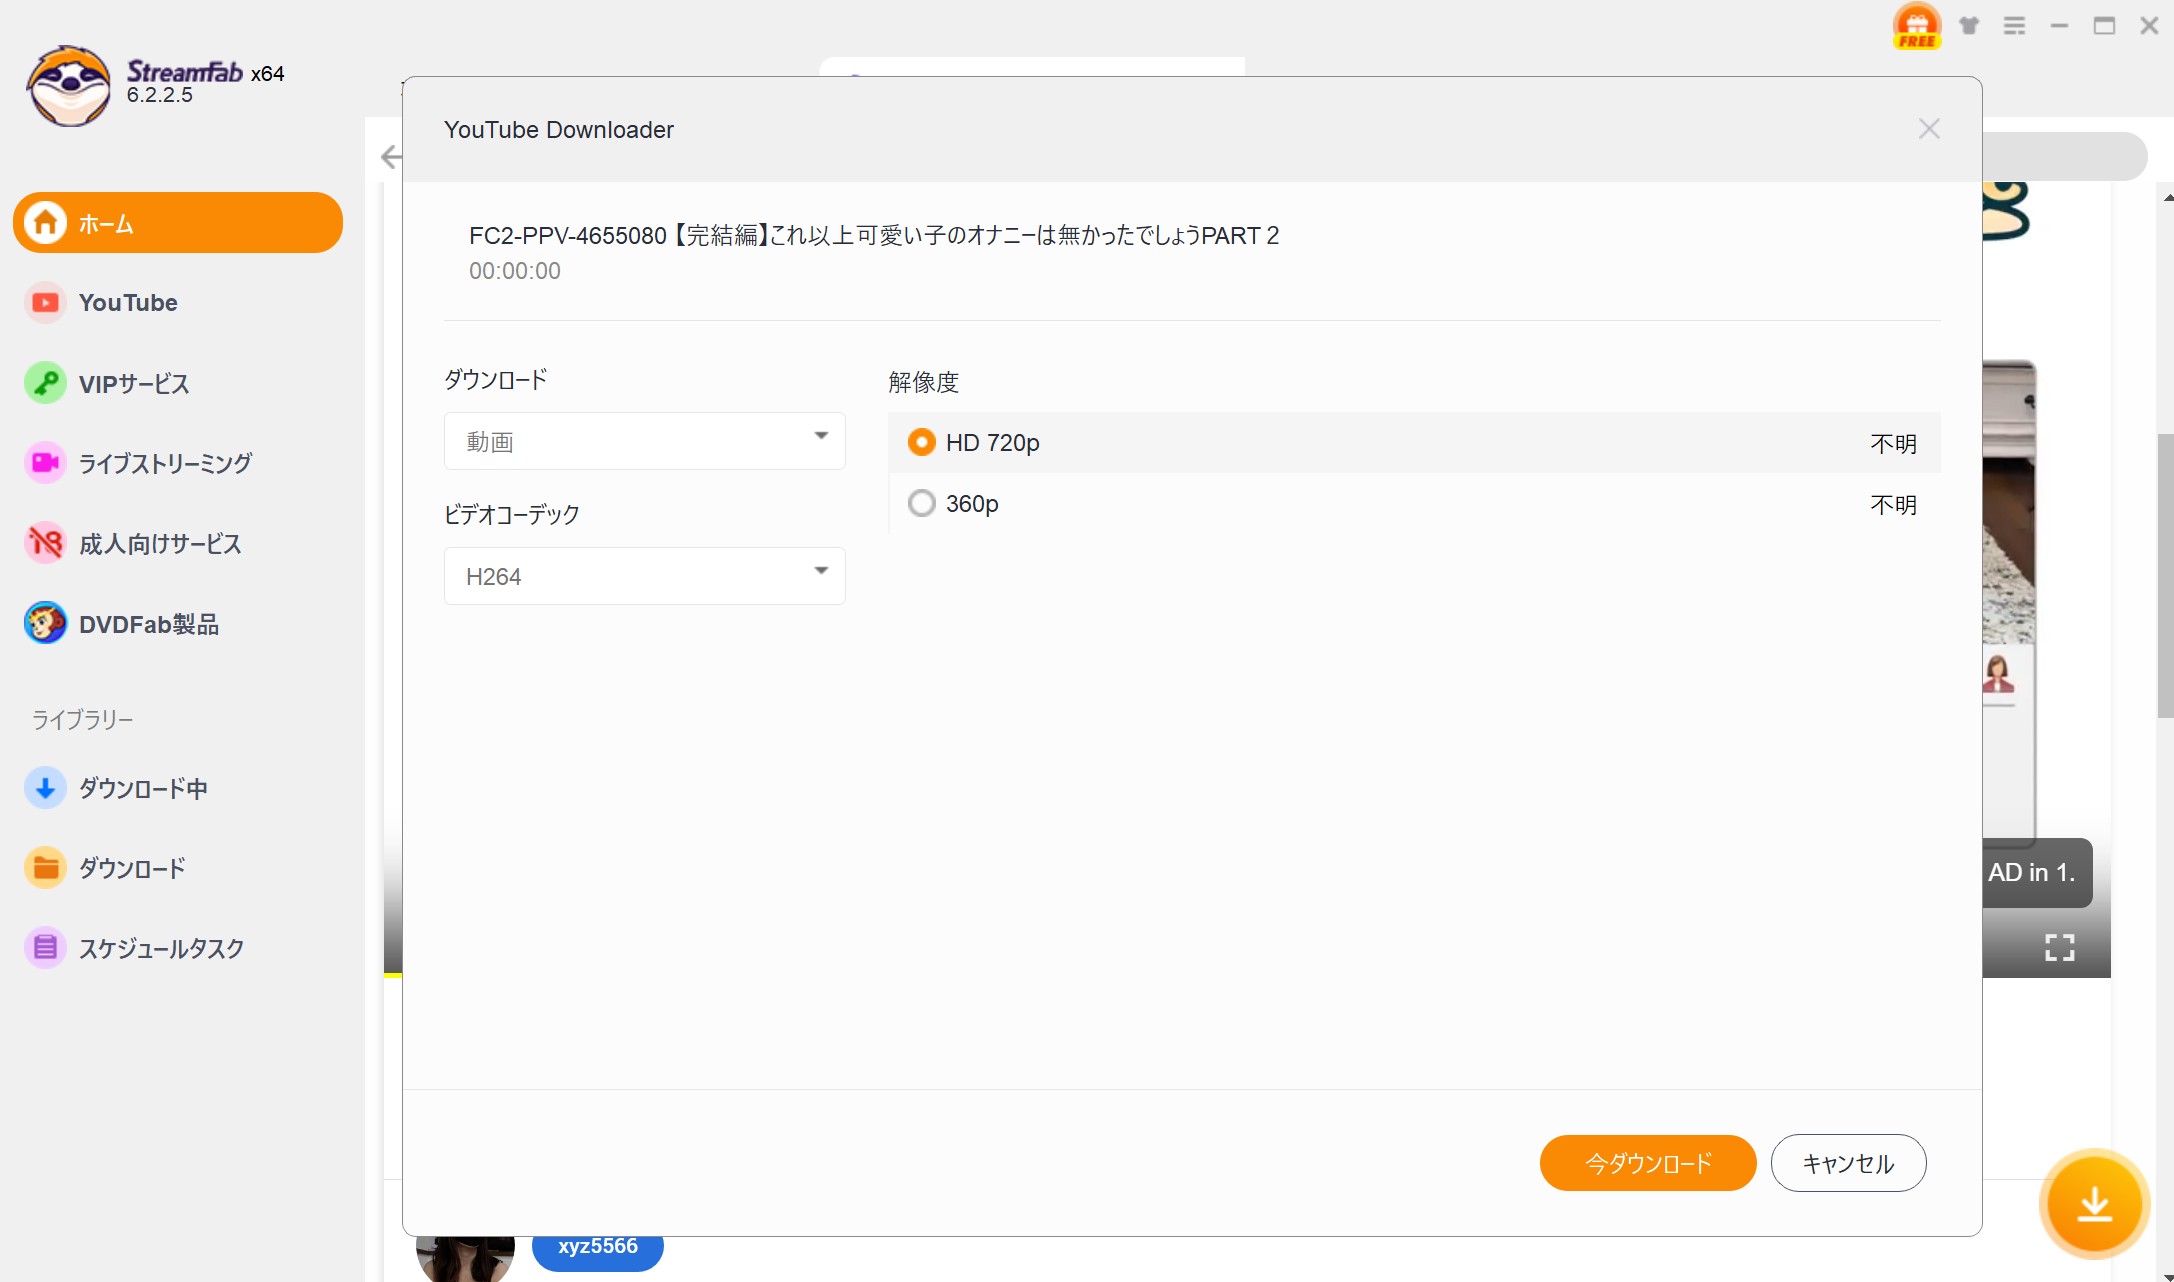Open the ダウンロード中 library section
Screen dimensions: 2174x1282
[143, 788]
